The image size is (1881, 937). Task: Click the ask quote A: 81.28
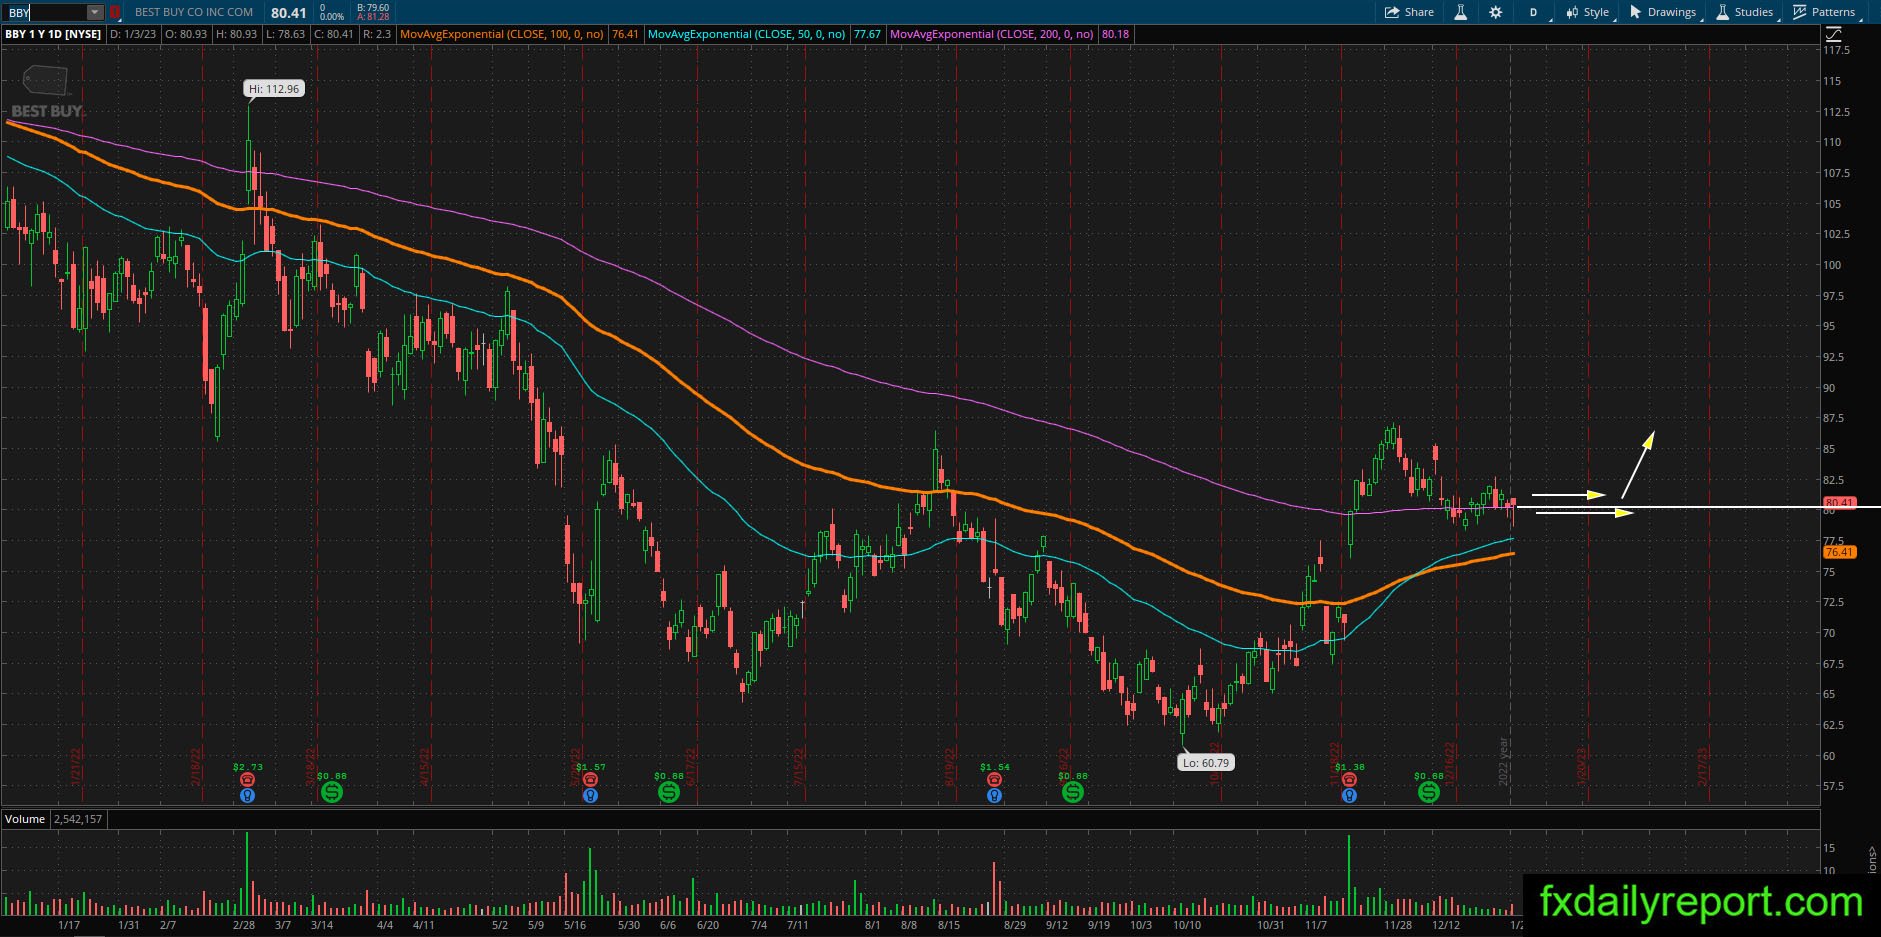pyautogui.click(x=373, y=17)
